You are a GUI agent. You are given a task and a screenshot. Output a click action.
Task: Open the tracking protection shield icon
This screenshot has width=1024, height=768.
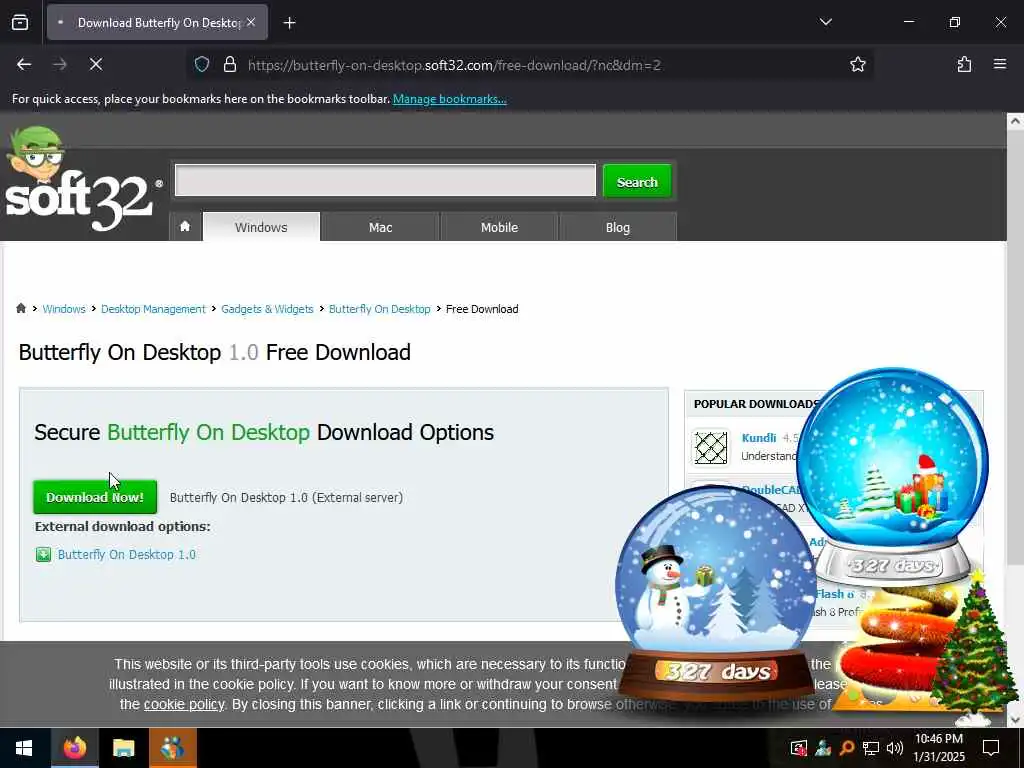(202, 65)
